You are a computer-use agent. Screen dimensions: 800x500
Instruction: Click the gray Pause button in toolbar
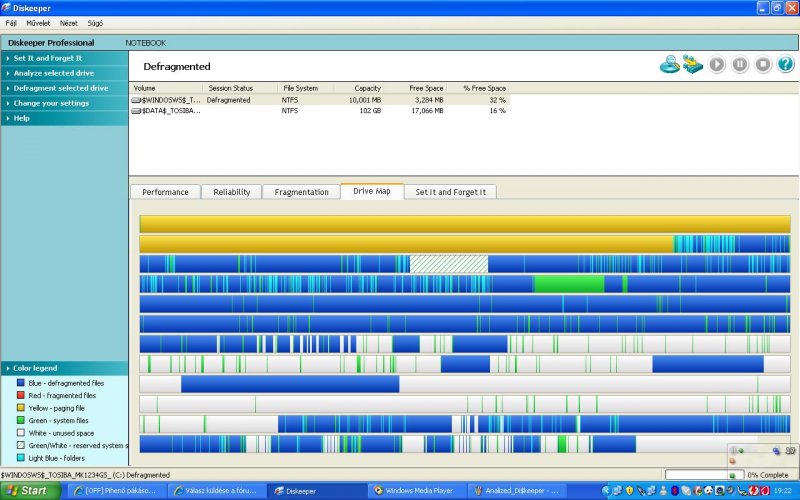[x=740, y=64]
